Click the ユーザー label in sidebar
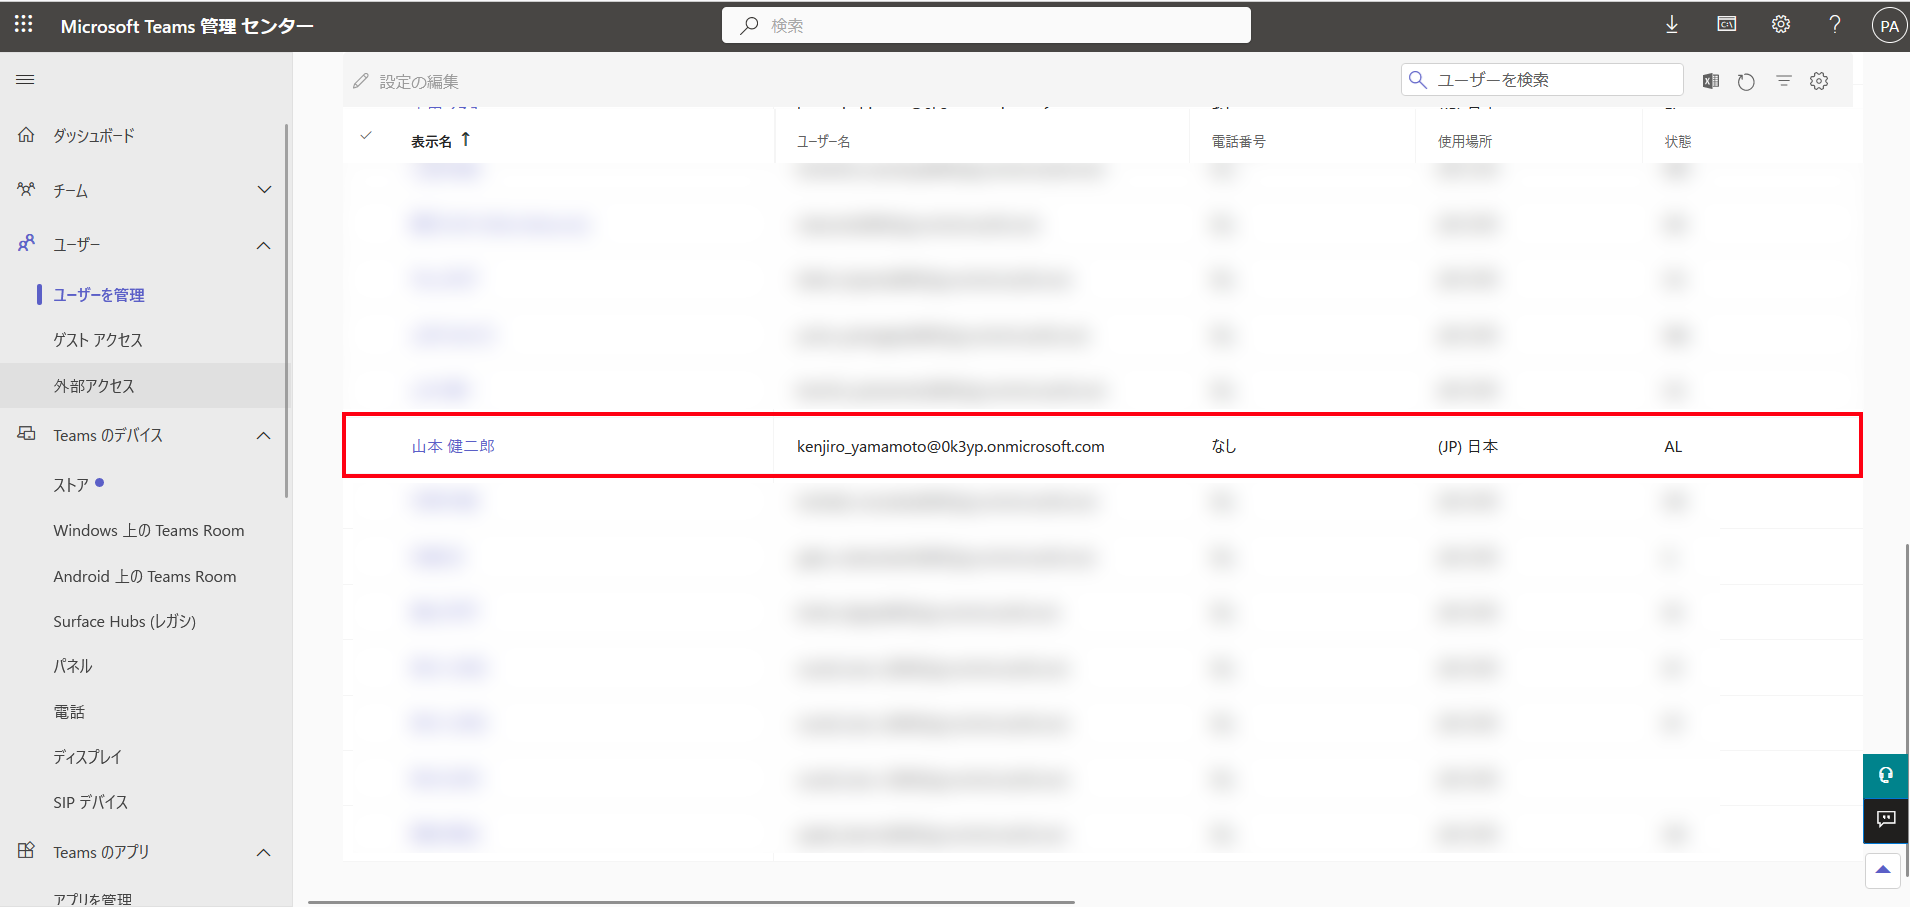Image resolution: width=1910 pixels, height=907 pixels. (x=77, y=244)
